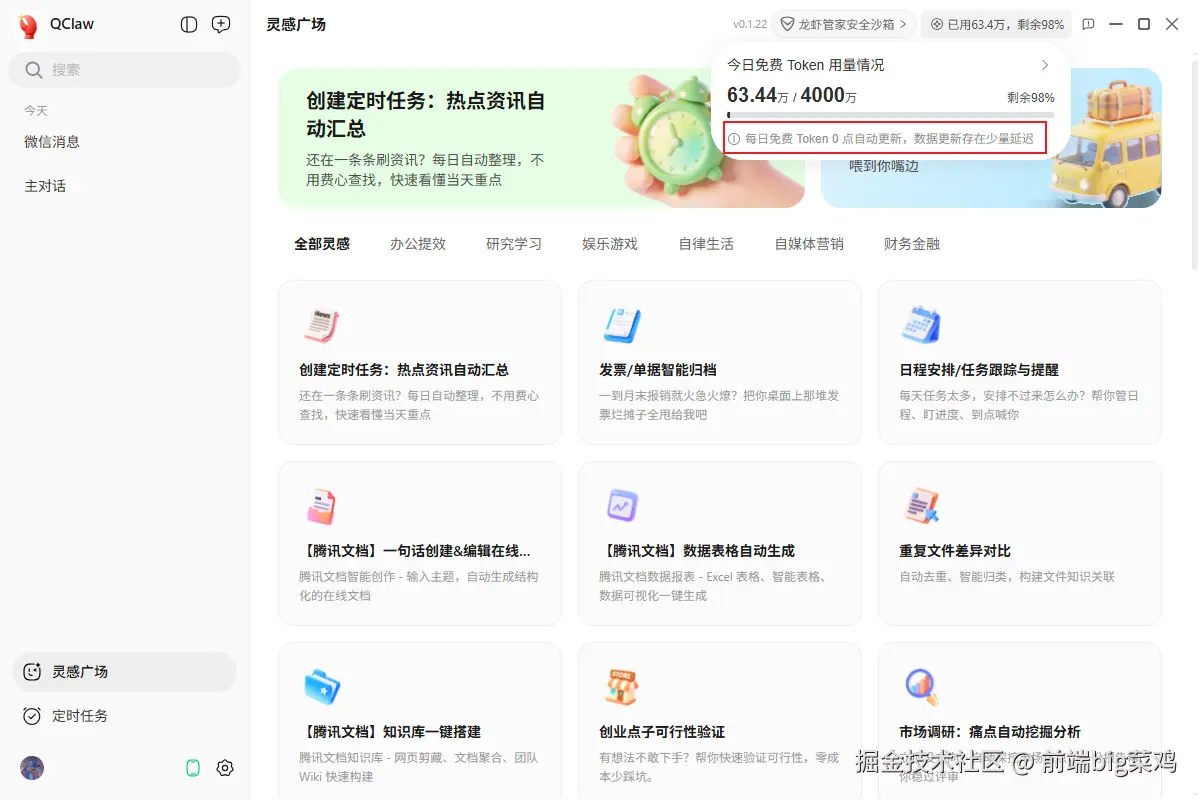Toggle the feedback bubble icon in title bar
The image size is (1200, 800).
1089,23
